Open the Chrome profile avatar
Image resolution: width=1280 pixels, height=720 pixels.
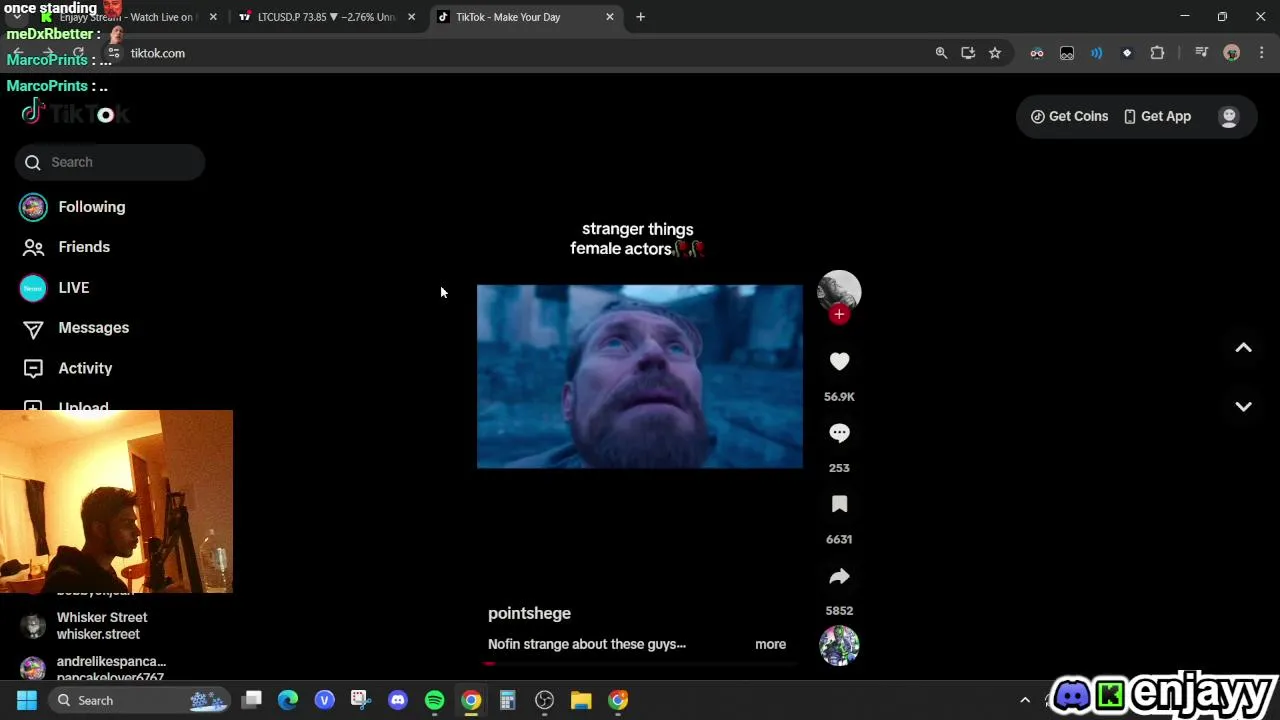click(x=1232, y=53)
